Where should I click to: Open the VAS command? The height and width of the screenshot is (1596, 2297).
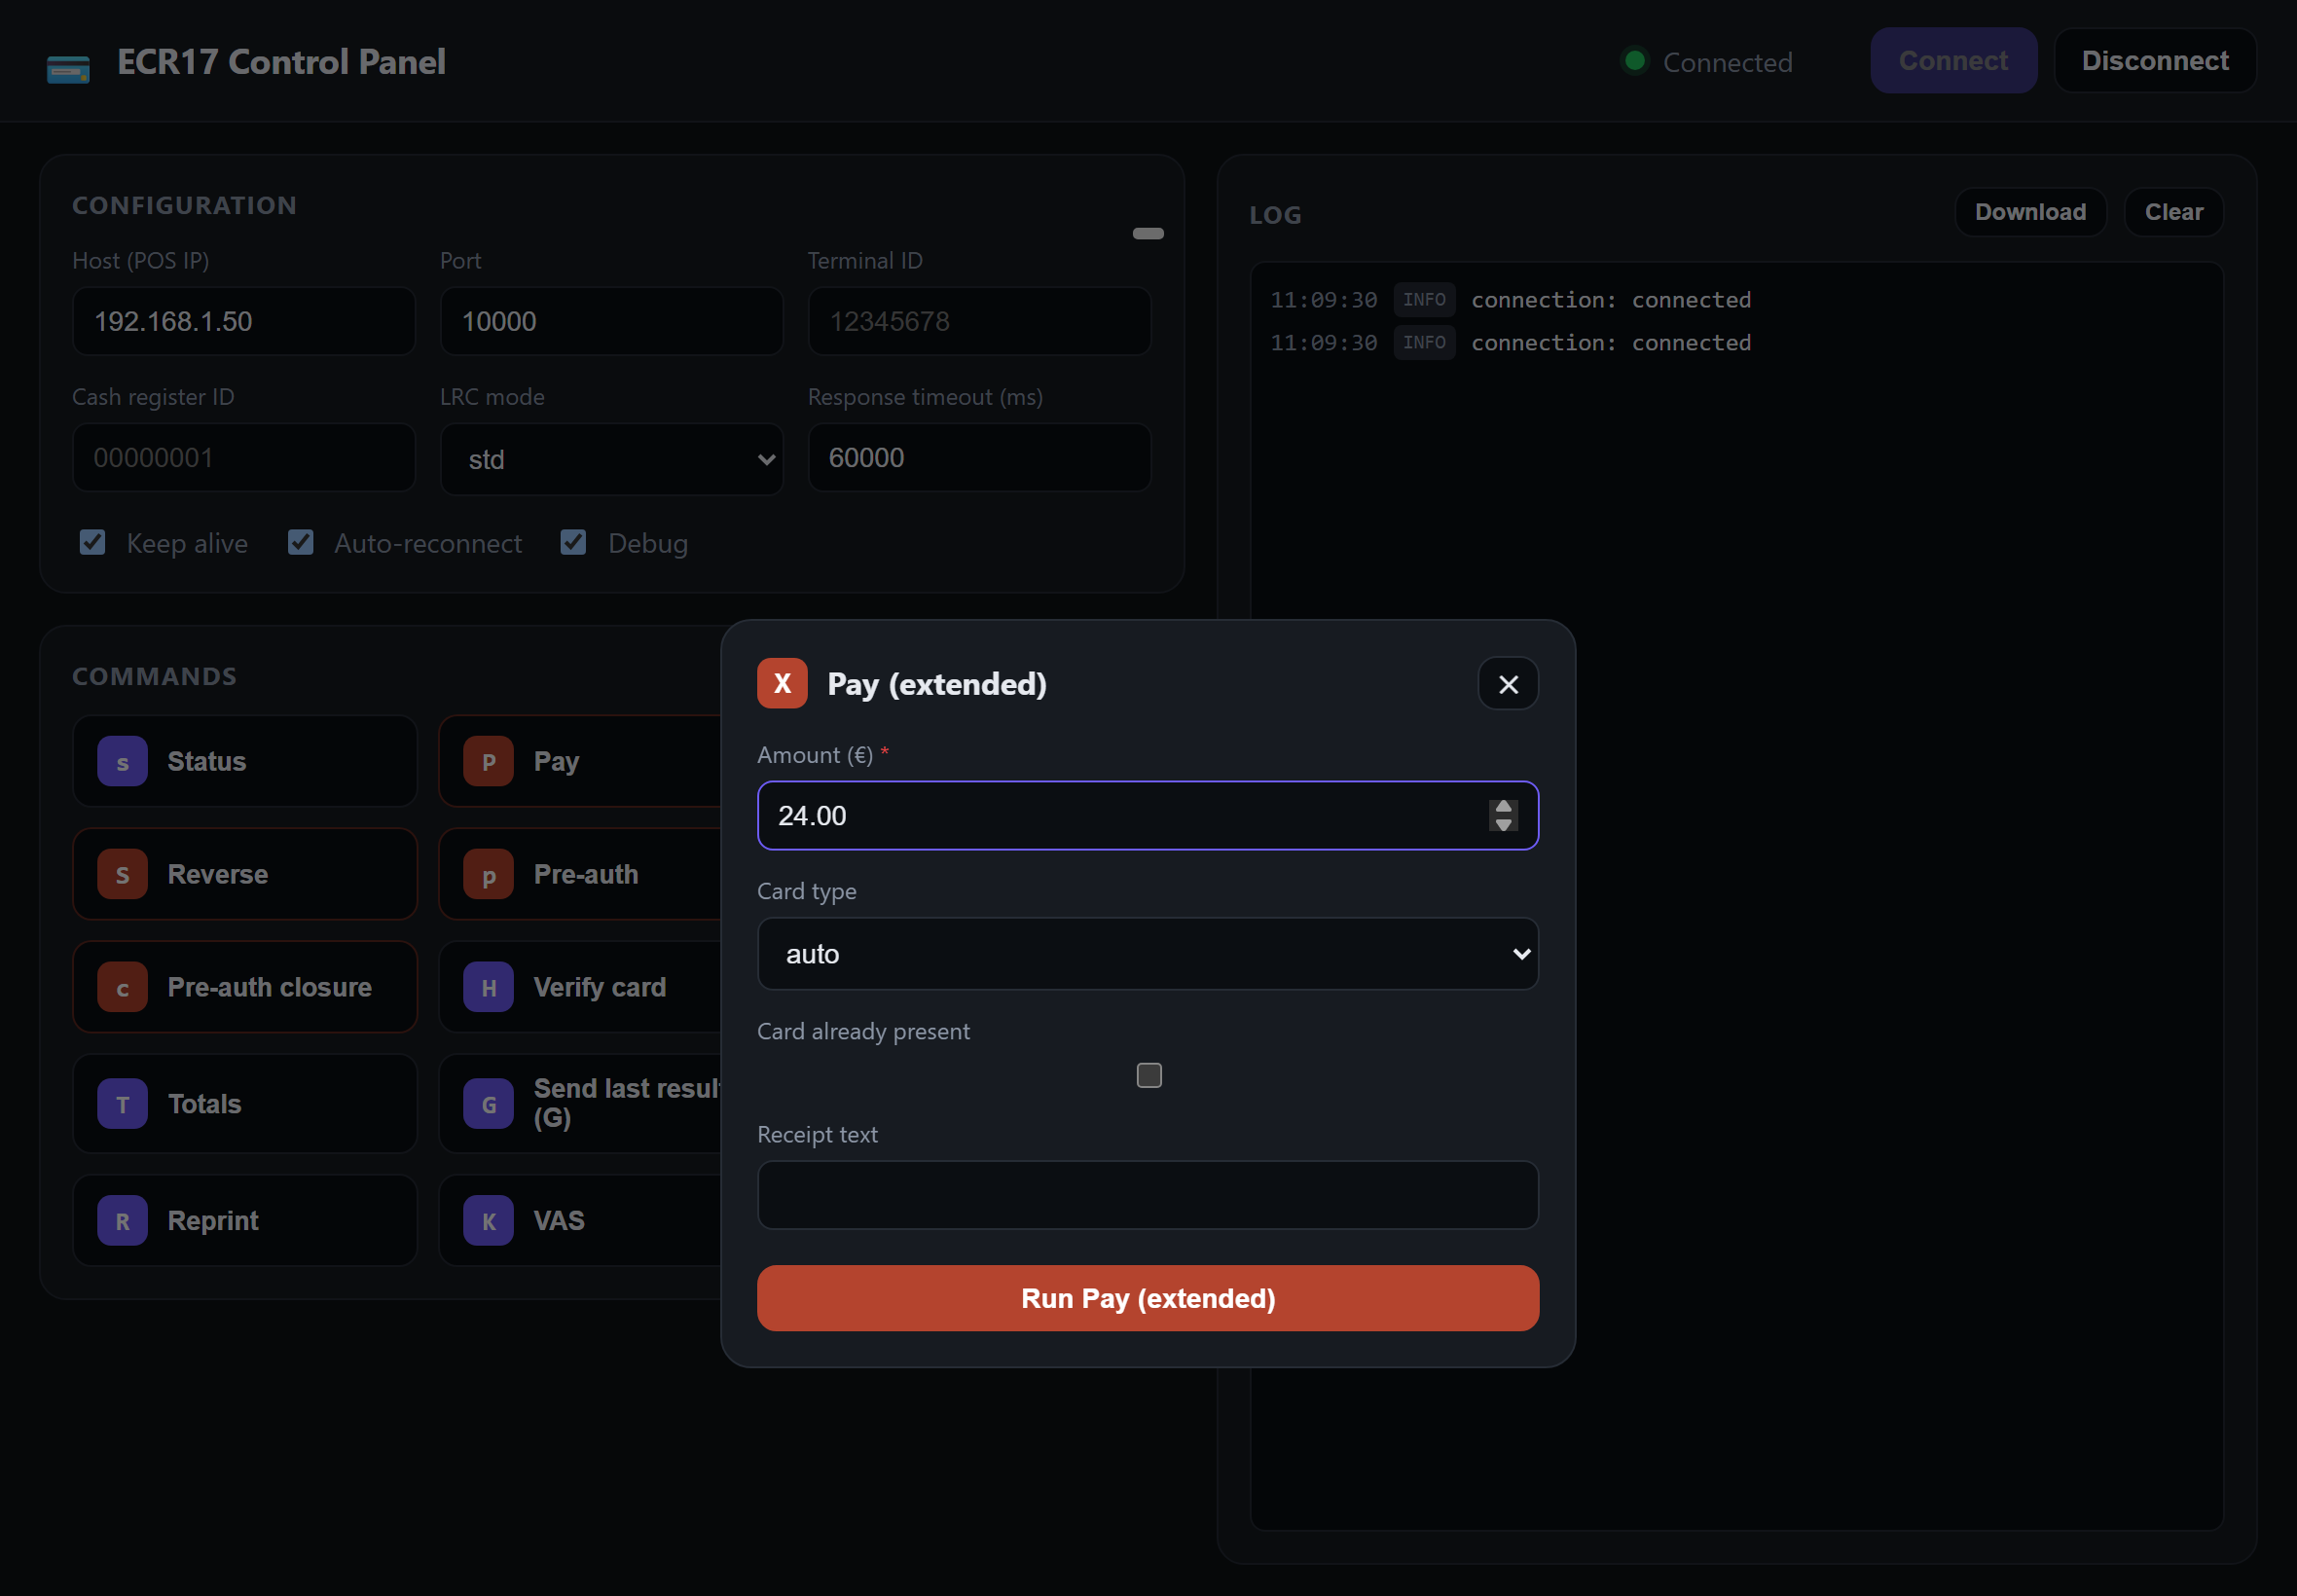coord(580,1221)
